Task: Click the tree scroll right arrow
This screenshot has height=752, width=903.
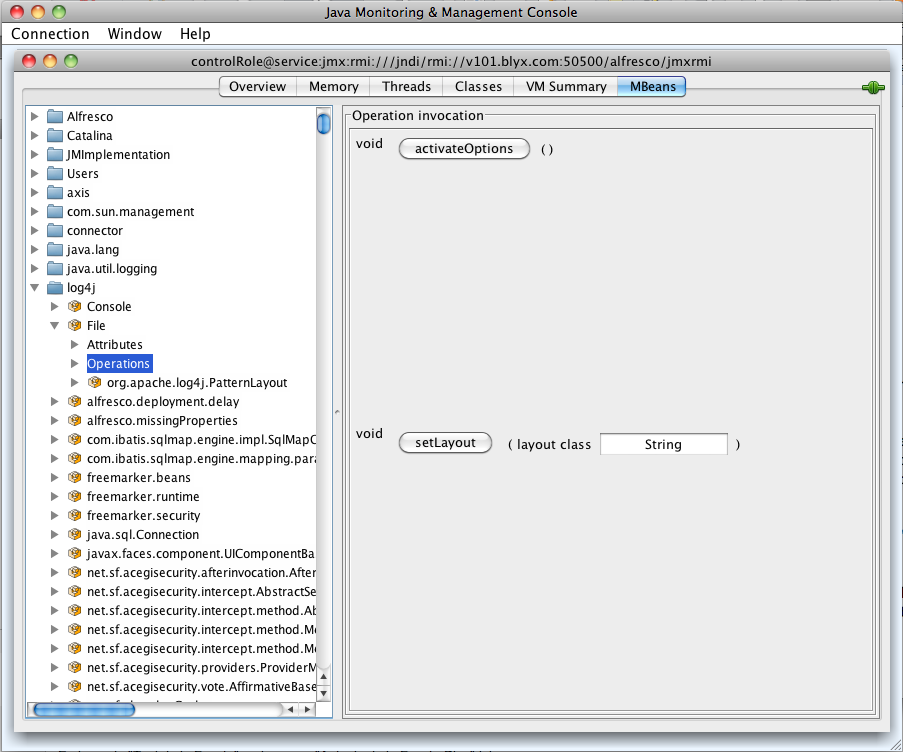Action: pyautogui.click(x=308, y=709)
